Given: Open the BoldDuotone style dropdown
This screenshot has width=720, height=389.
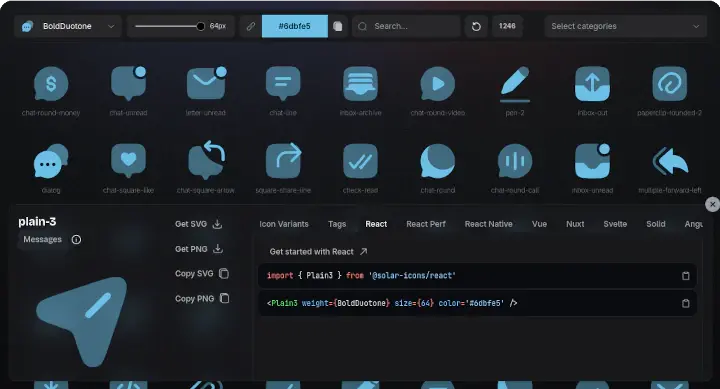Looking at the screenshot, I should tap(68, 26).
